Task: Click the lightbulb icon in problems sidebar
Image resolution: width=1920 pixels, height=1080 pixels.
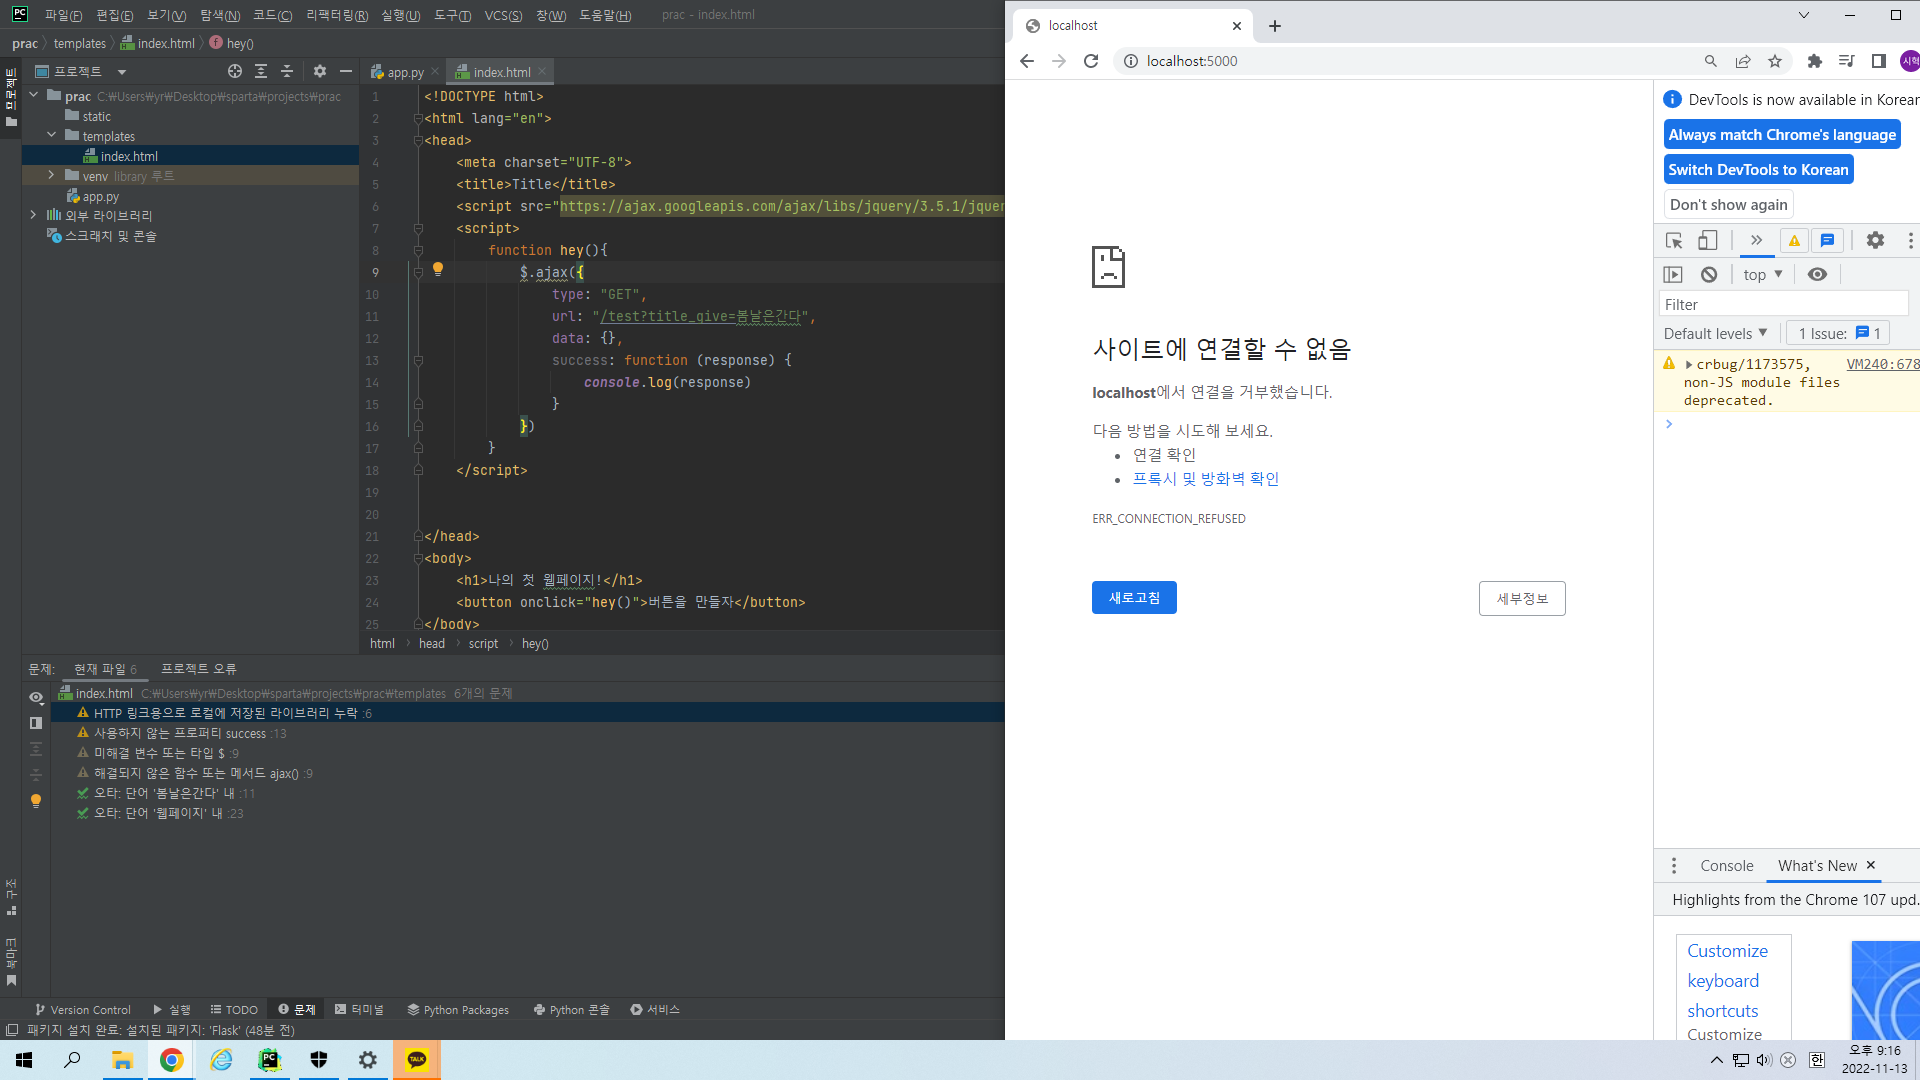Action: pyautogui.click(x=36, y=801)
